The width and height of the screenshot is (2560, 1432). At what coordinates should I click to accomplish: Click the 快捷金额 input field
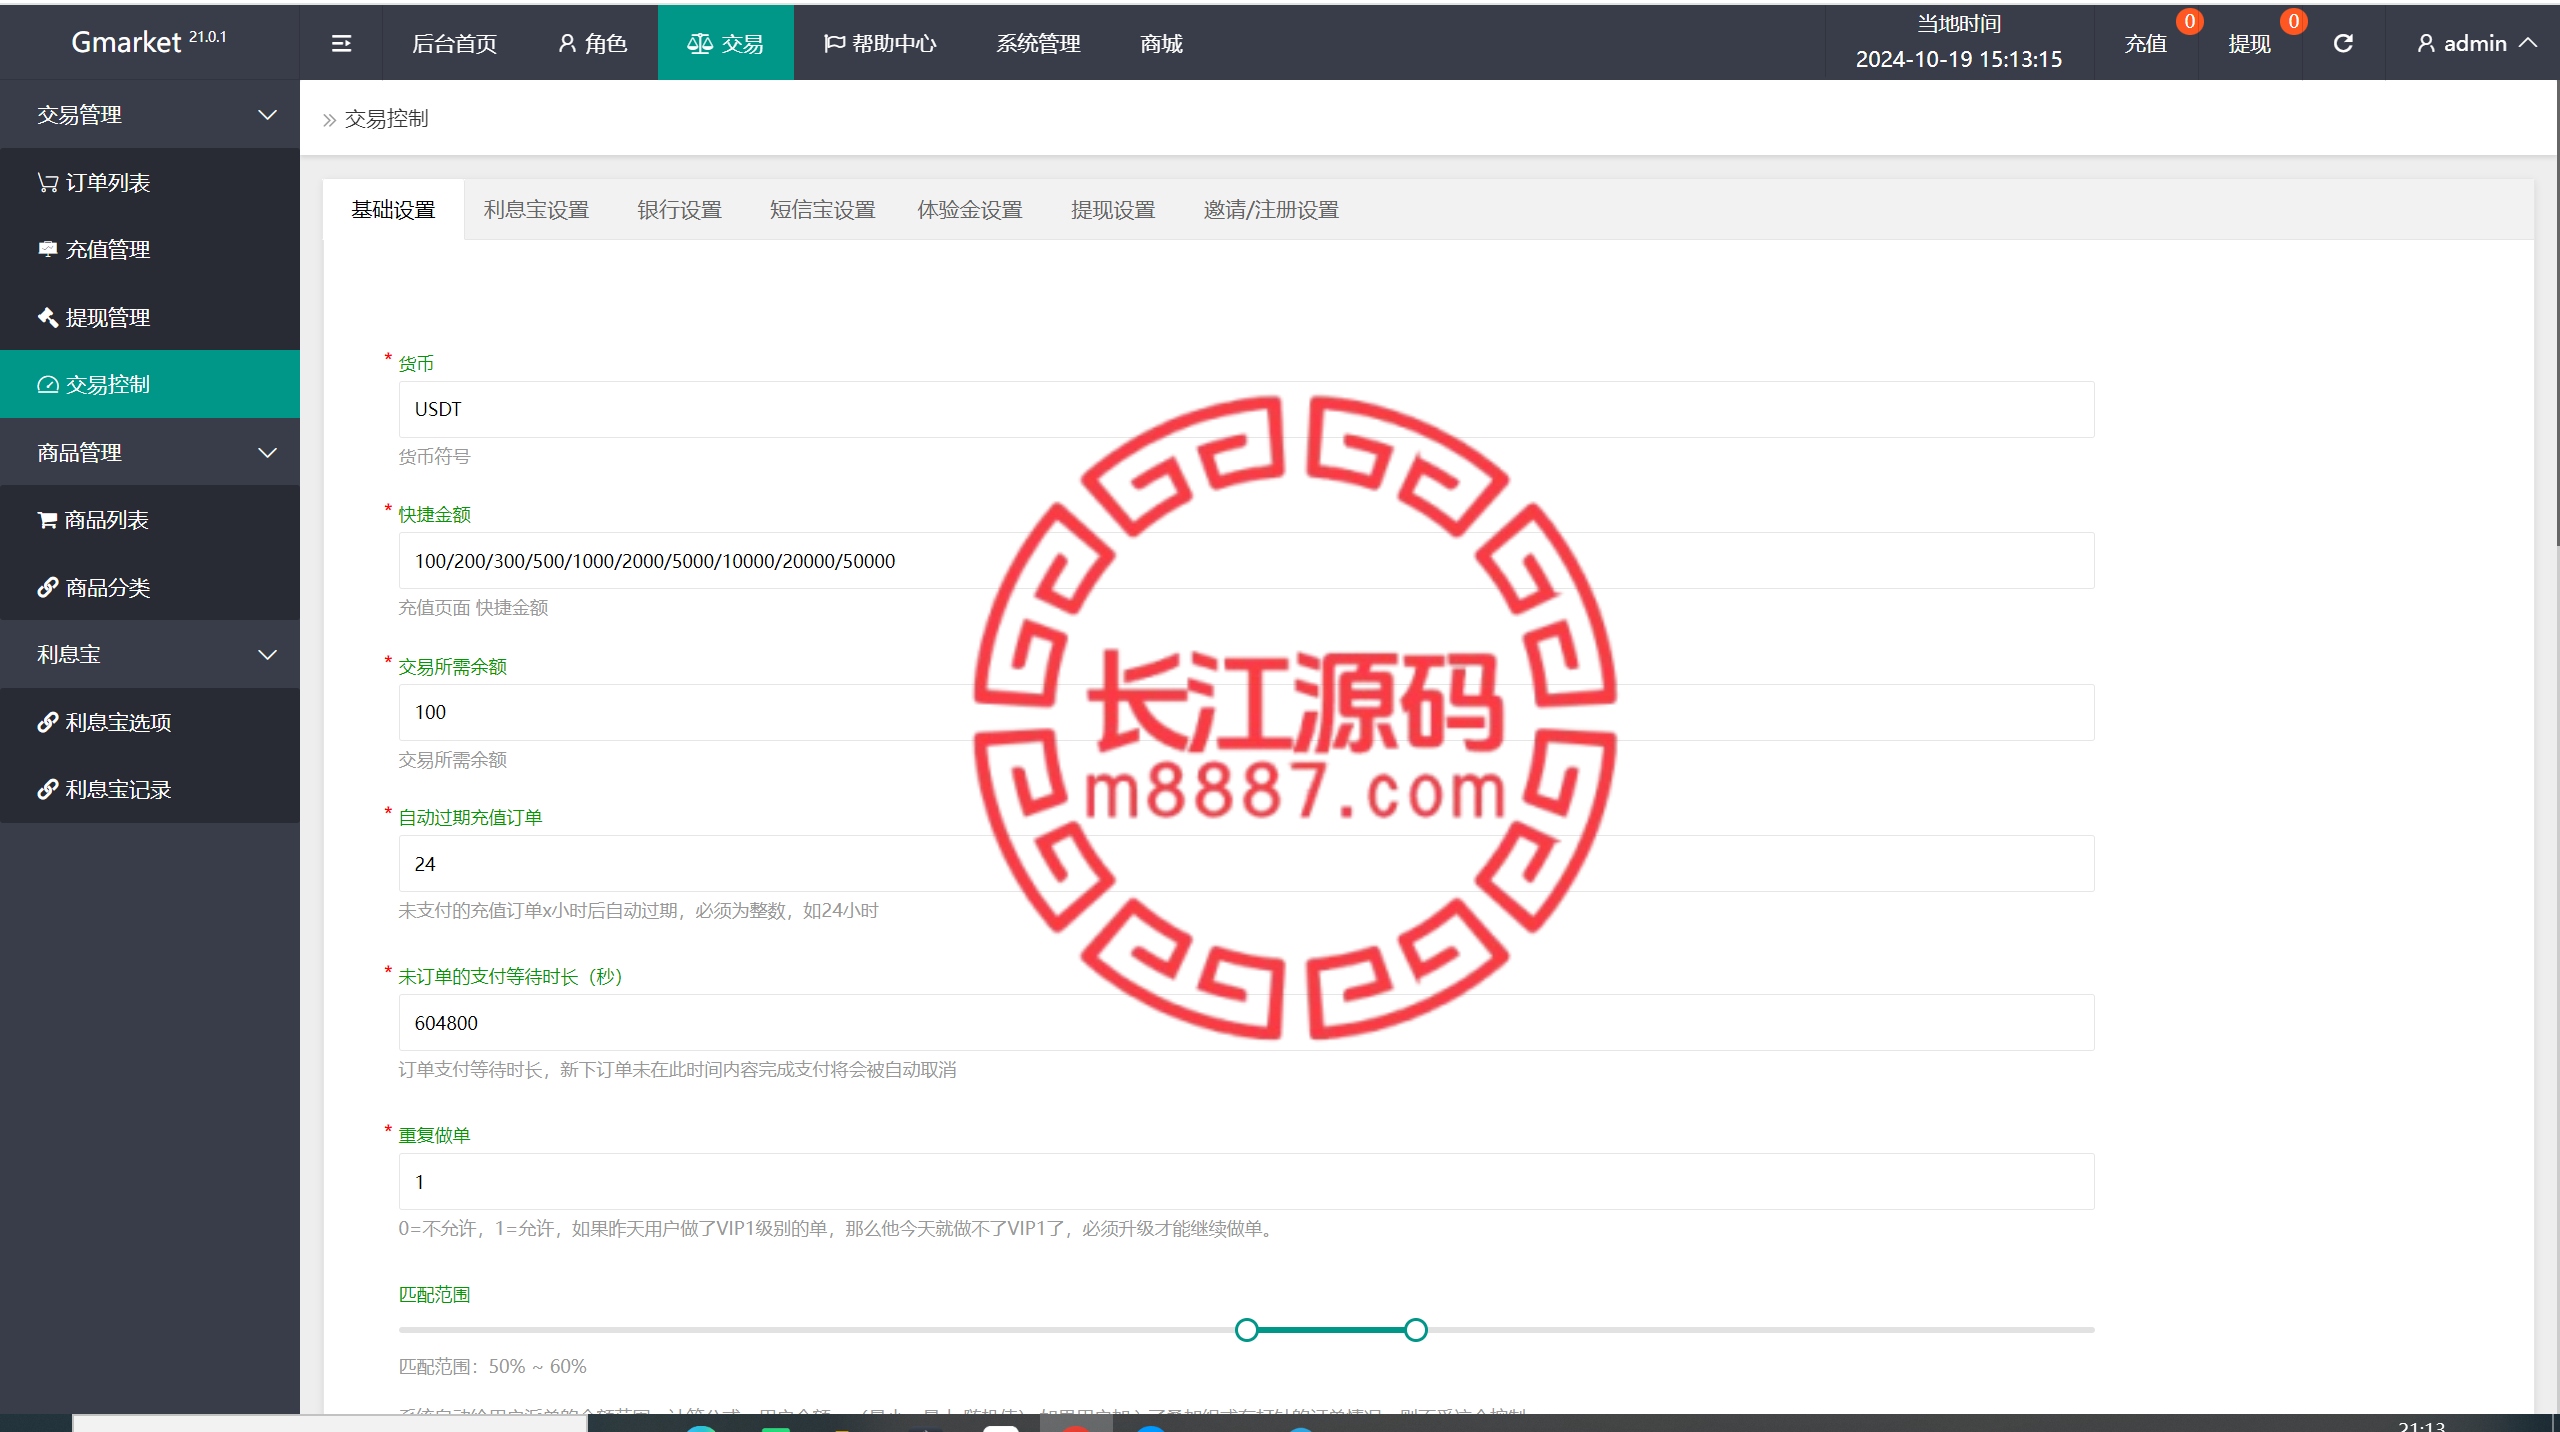[1246, 561]
